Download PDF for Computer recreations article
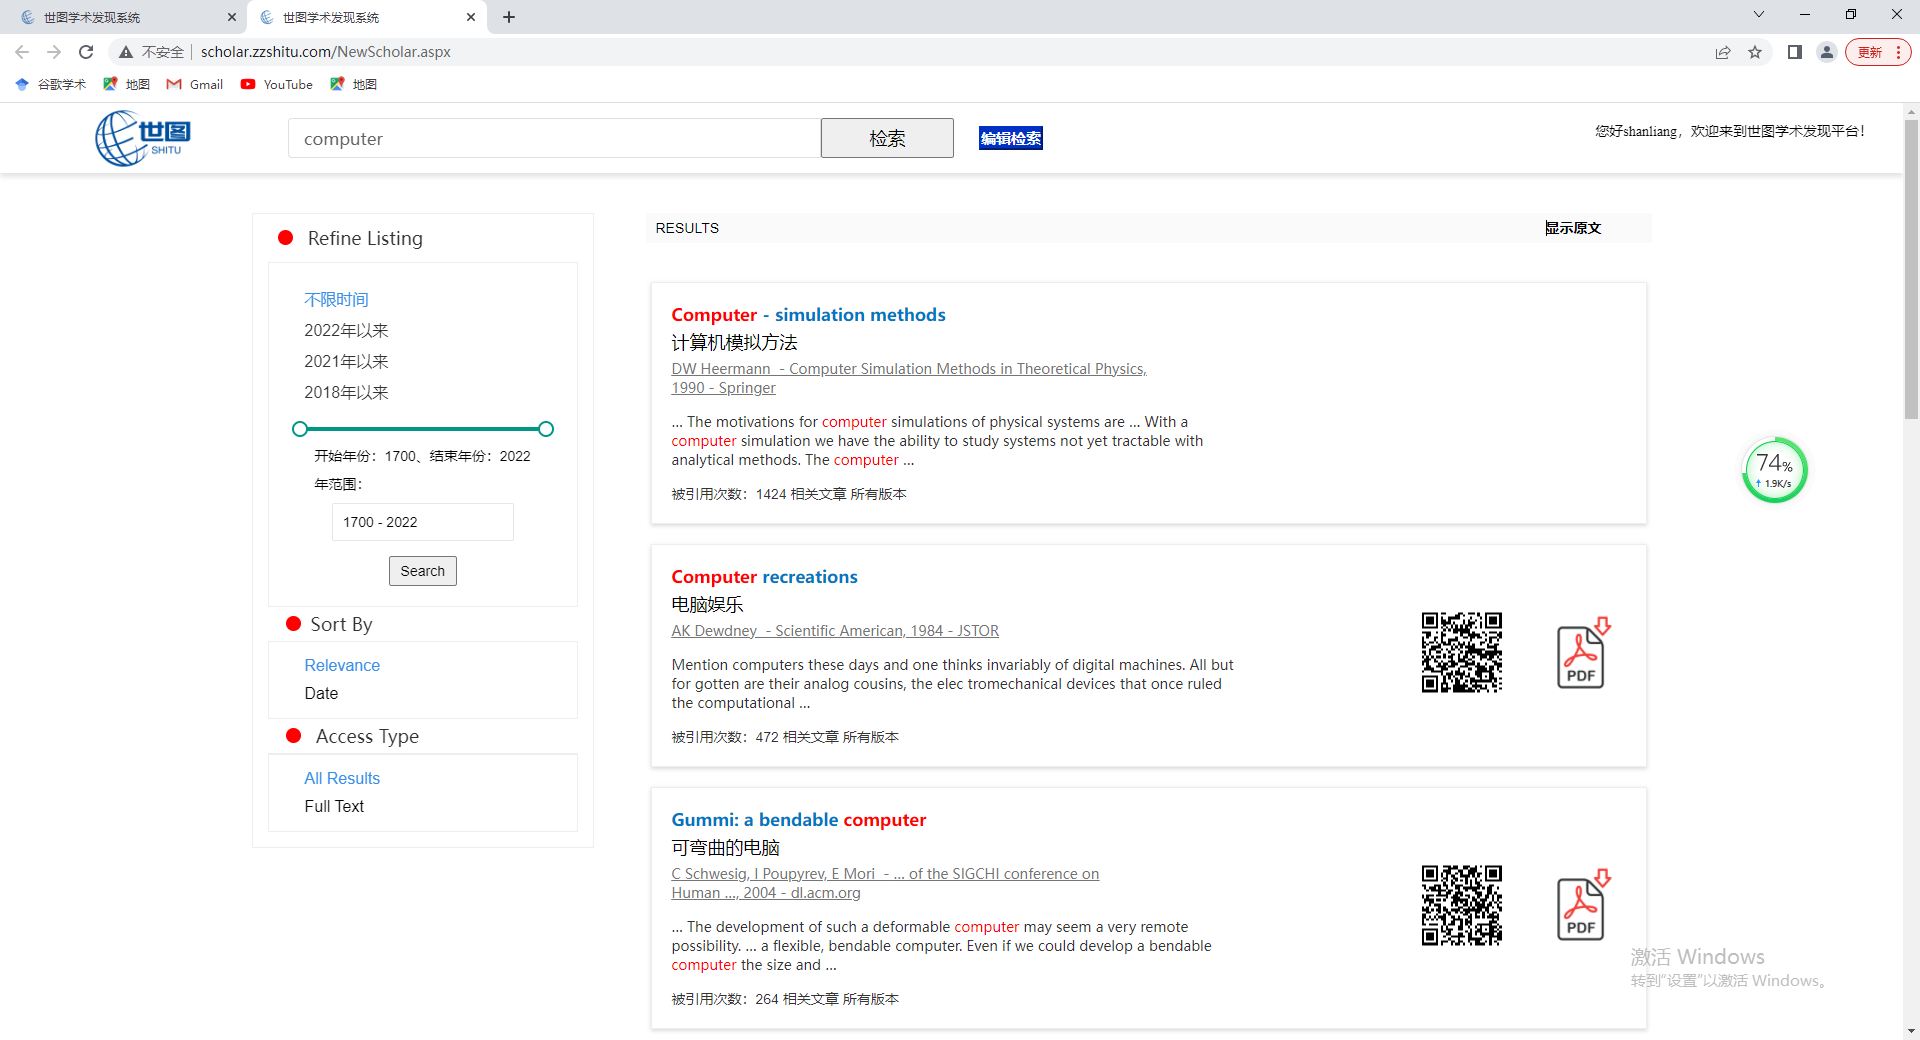This screenshot has height=1040, width=1920. (1582, 654)
